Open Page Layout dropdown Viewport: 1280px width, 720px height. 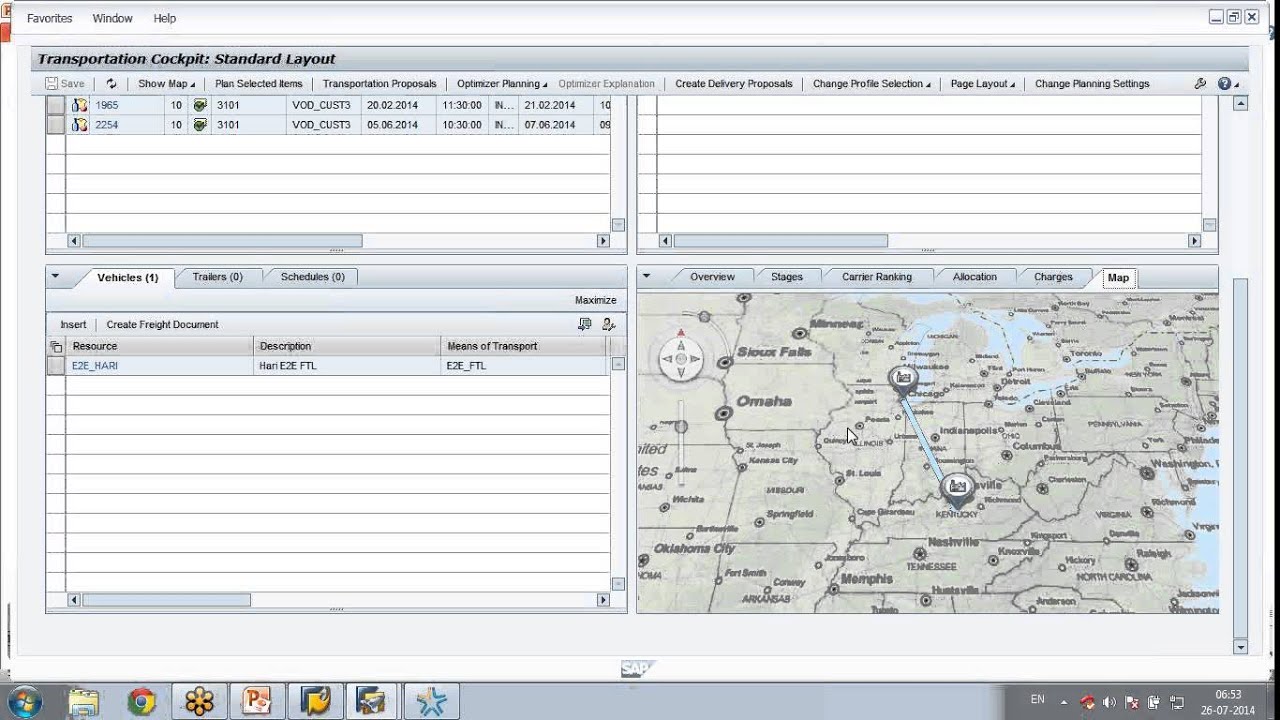pos(982,84)
